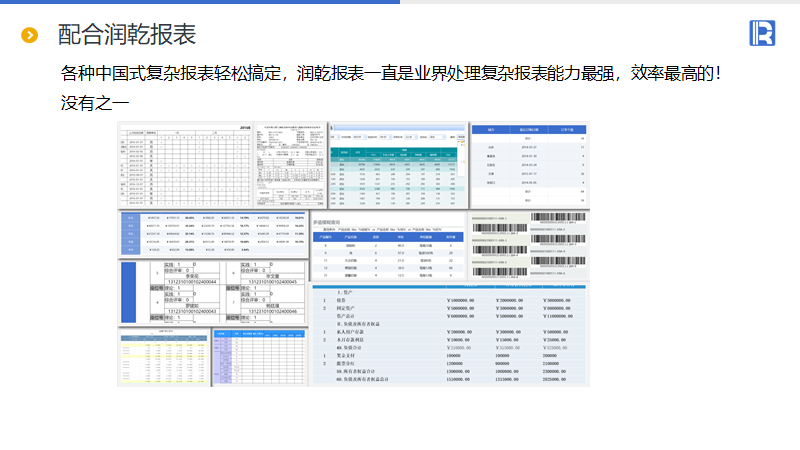Click the blue R logo icon

pos(762,33)
